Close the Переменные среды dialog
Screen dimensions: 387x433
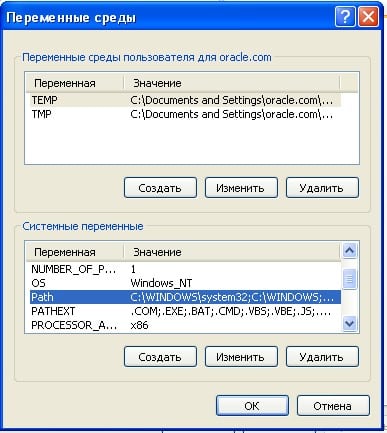[368, 16]
